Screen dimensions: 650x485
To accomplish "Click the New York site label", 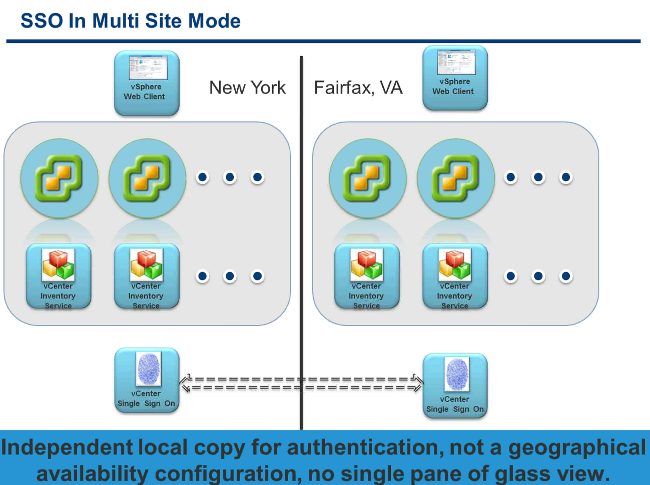I will (247, 87).
